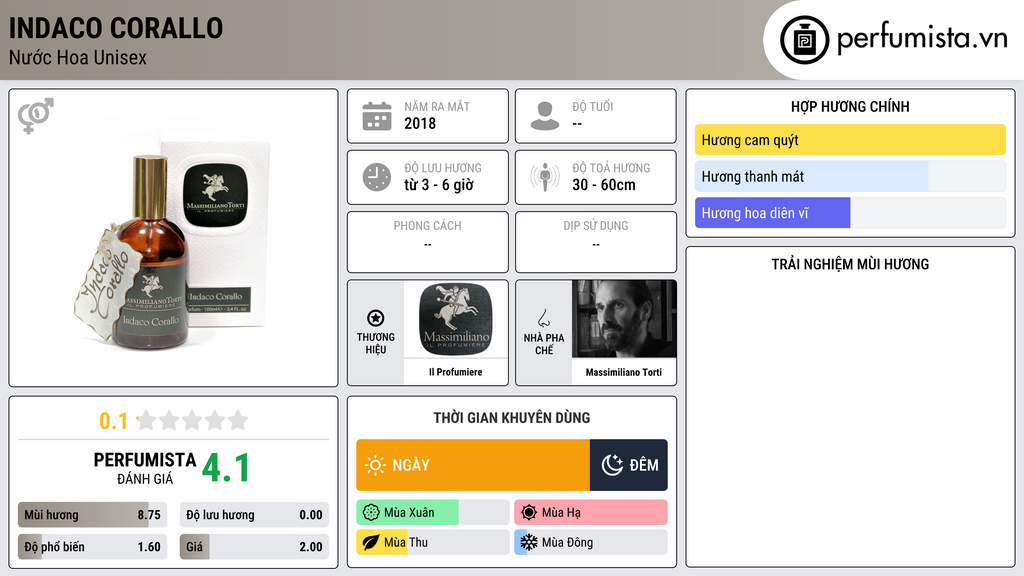Open the Massimiliano Torti perfumer photo
Screen dimensions: 1024x576
pos(624,319)
